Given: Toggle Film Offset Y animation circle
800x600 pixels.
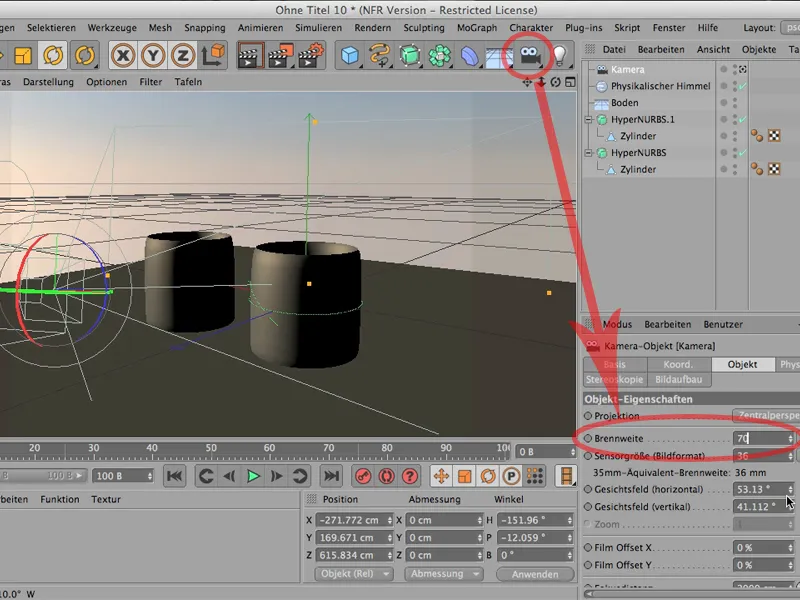Looking at the screenshot, I should [588, 565].
